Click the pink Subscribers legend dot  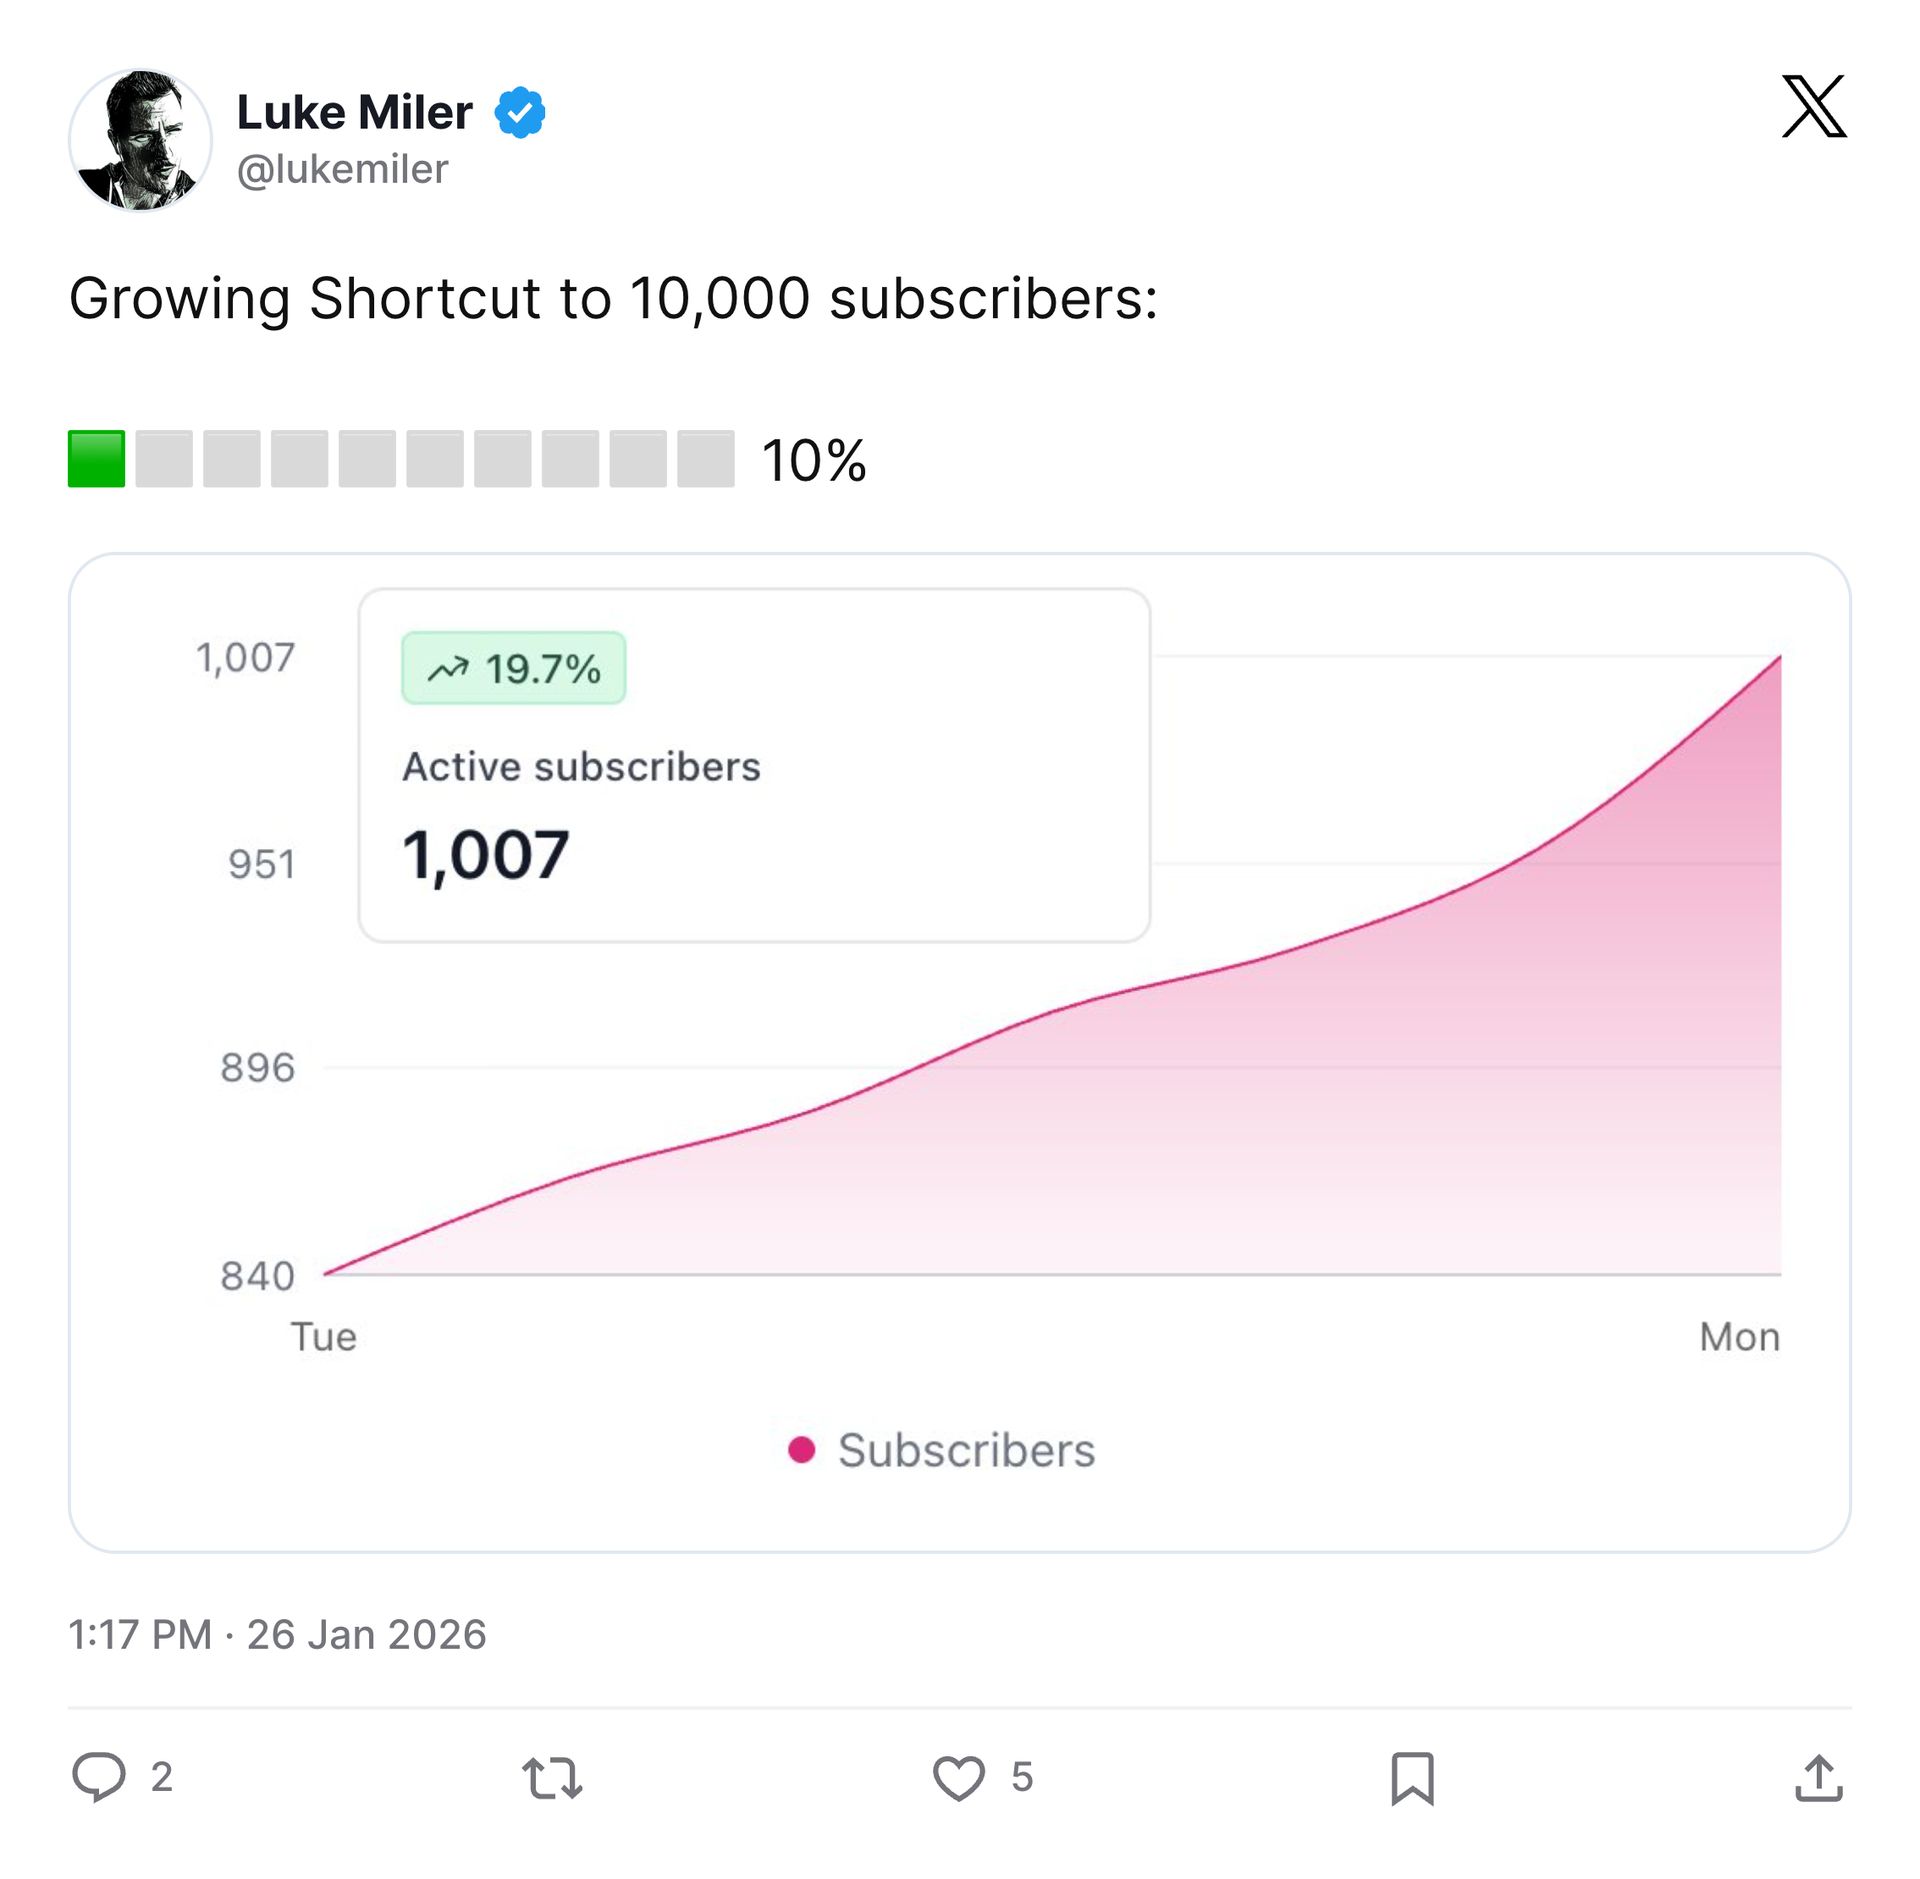click(x=801, y=1449)
